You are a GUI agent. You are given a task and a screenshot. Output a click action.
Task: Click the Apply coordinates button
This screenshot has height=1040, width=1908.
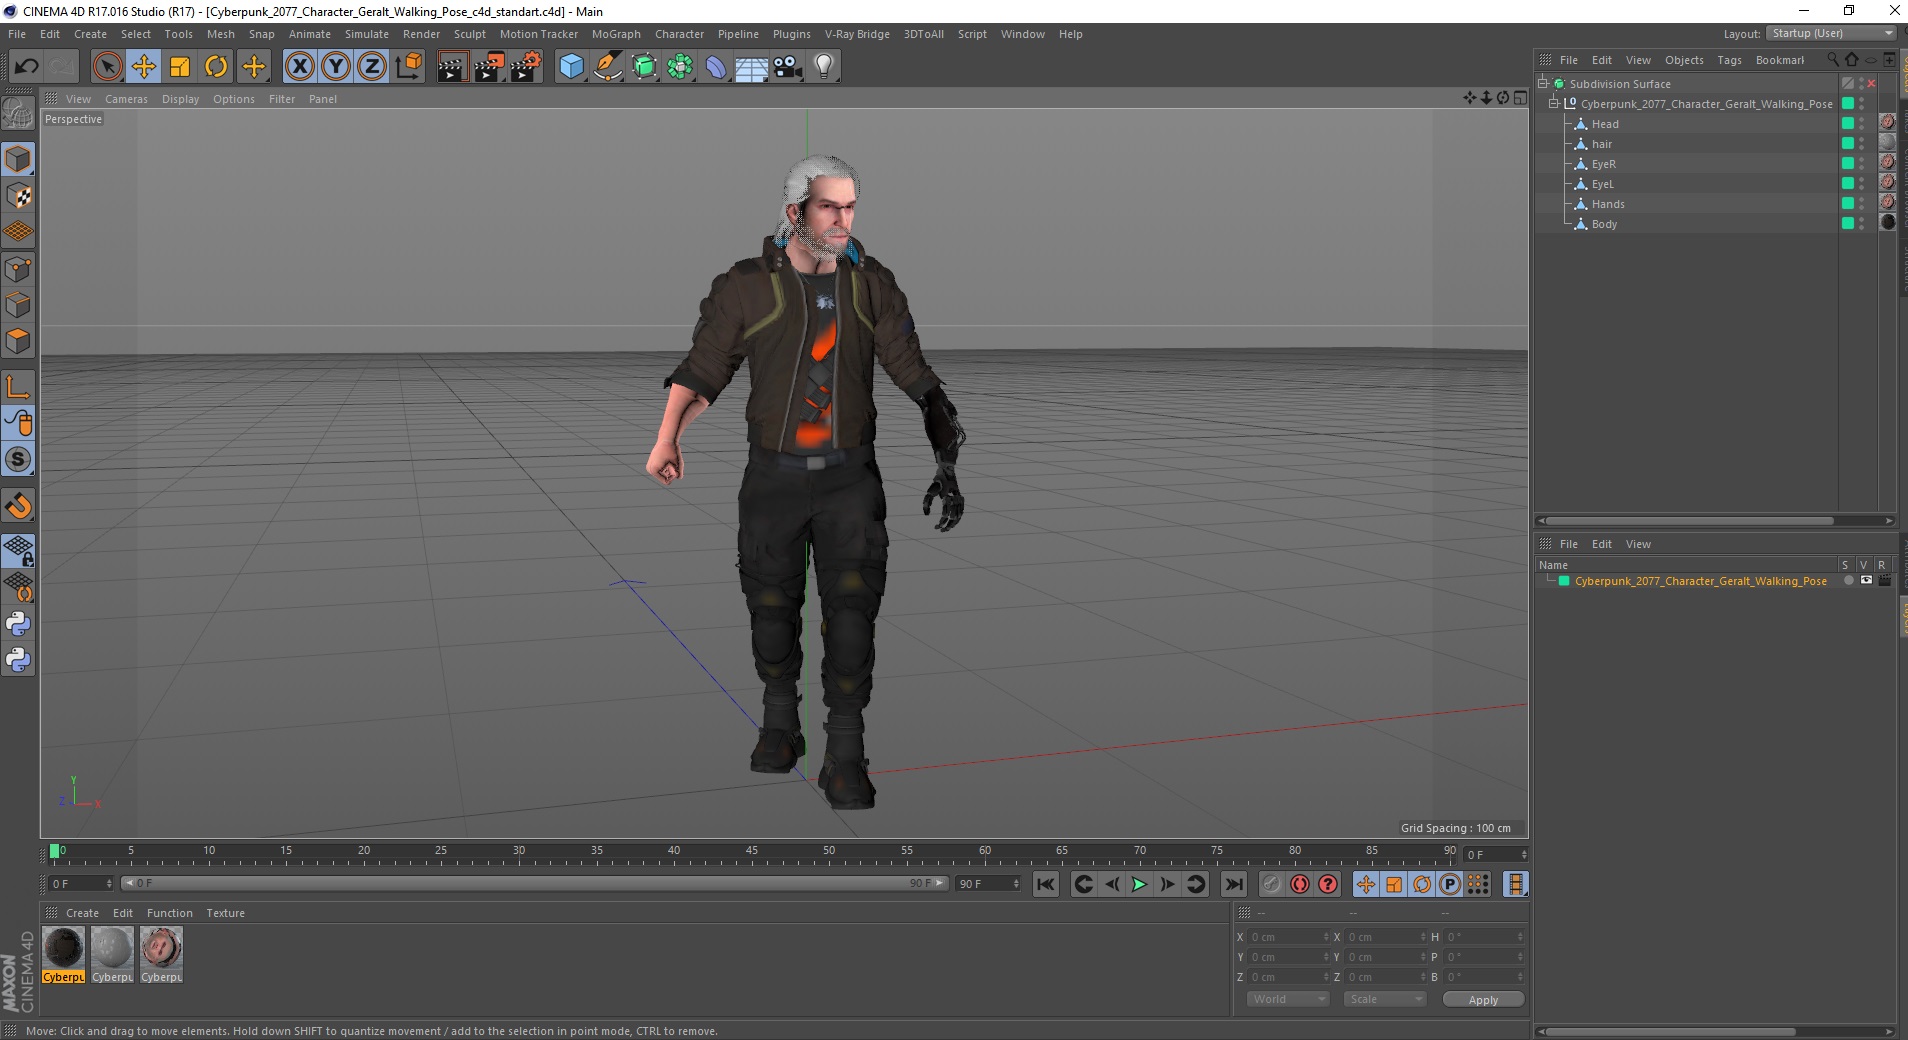coord(1483,1000)
